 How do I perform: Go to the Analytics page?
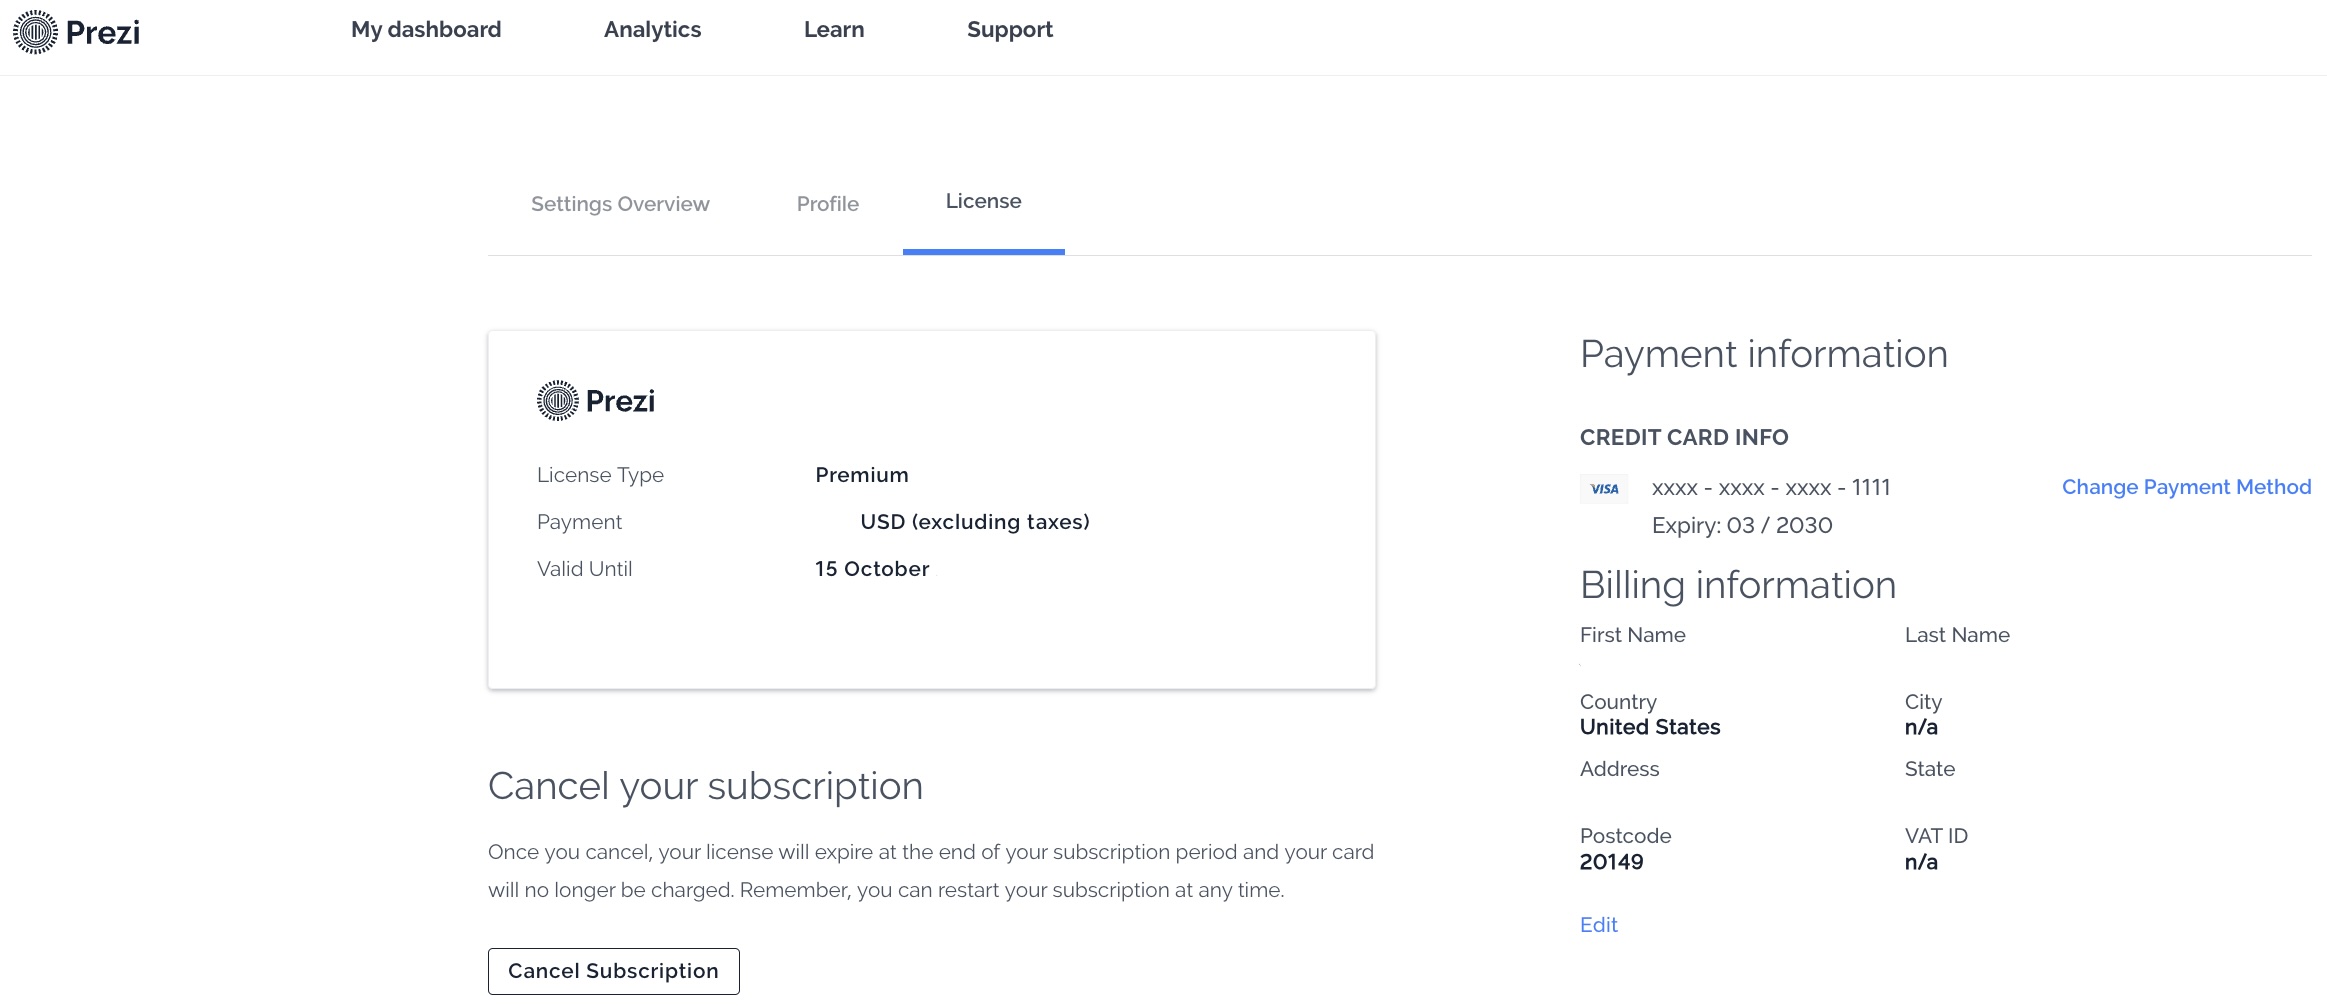click(x=652, y=30)
